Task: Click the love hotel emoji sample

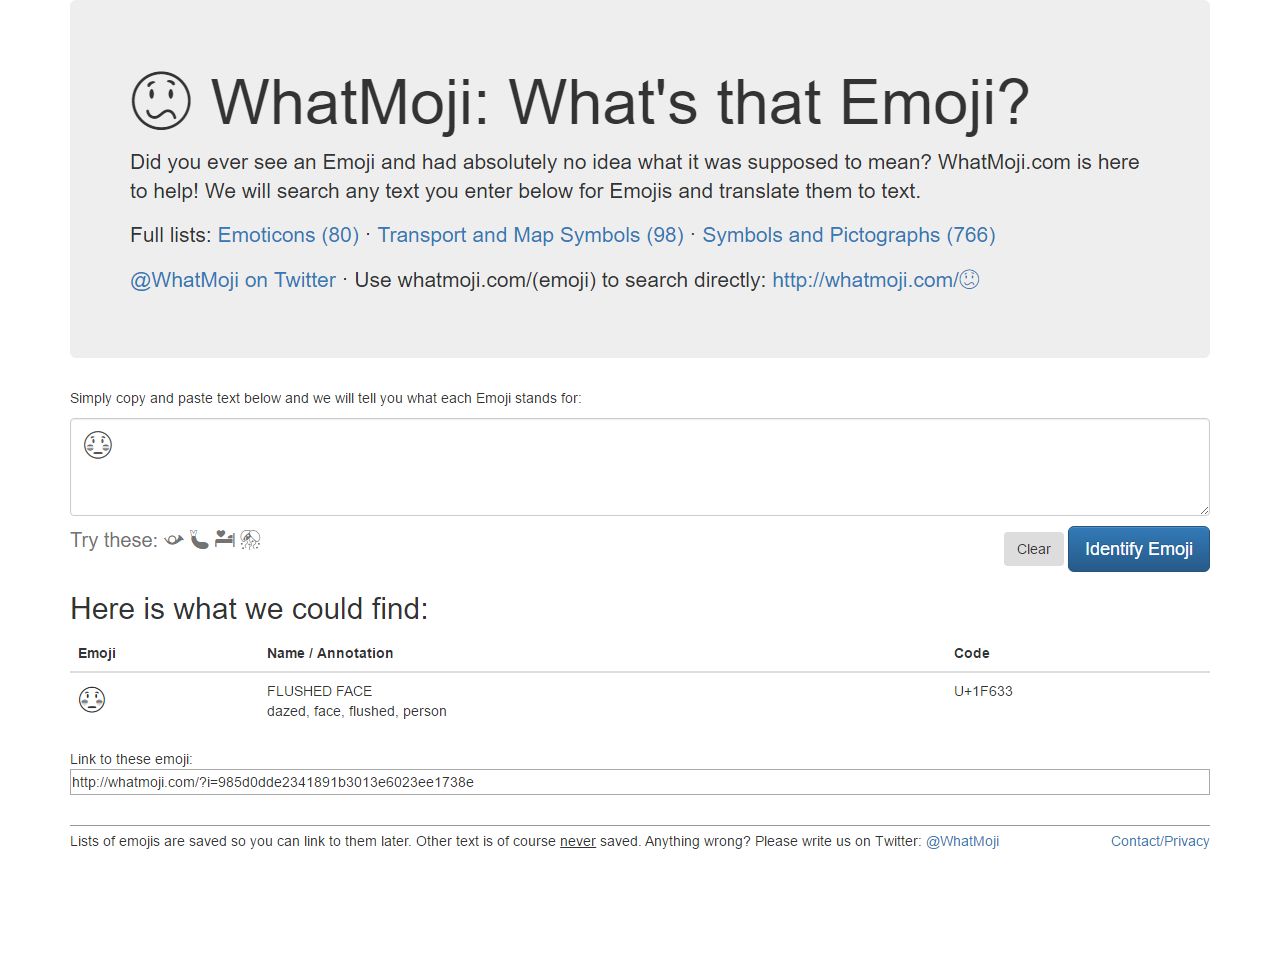Action: [x=224, y=539]
